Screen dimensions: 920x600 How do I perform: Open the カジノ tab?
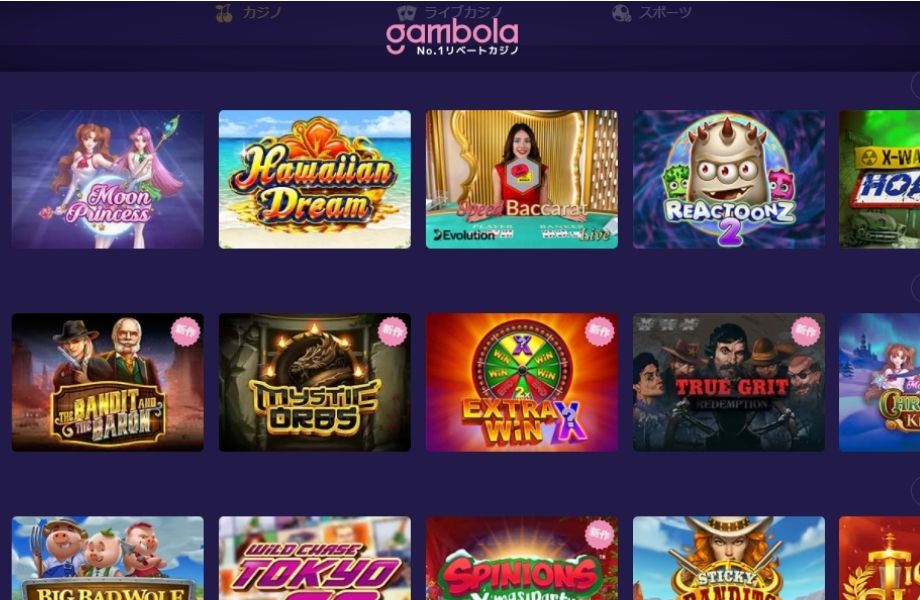(262, 12)
